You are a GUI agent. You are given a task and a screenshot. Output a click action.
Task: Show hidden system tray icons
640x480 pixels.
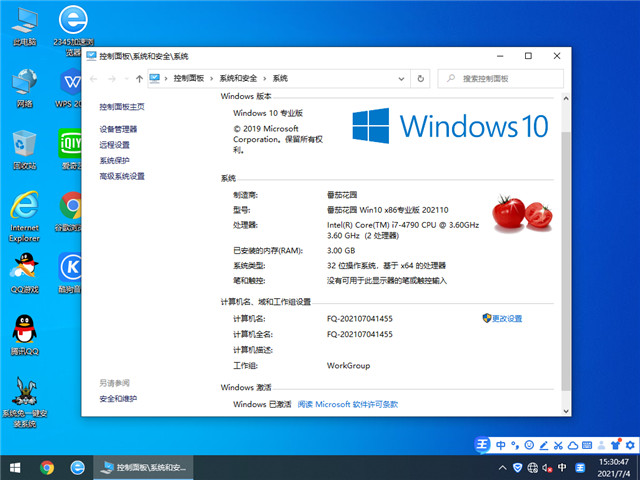[502, 468]
